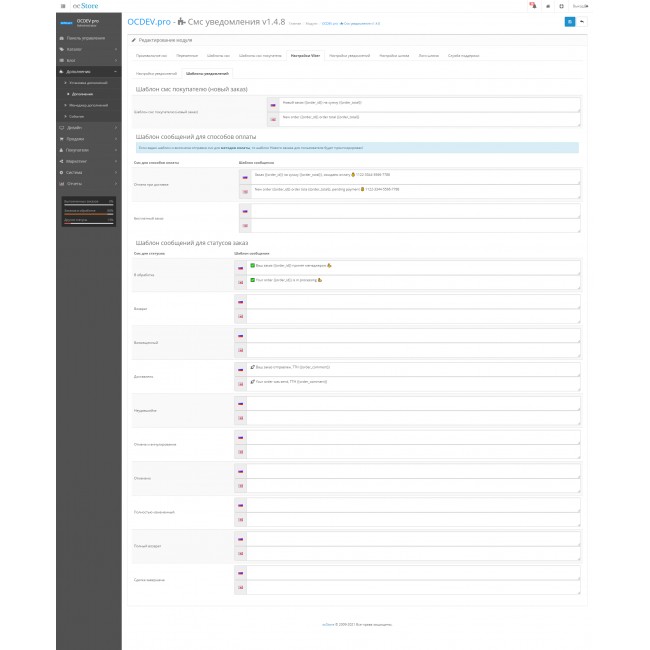Click the back arrow icon beside save
650x650 pixels.
(x=582, y=21)
